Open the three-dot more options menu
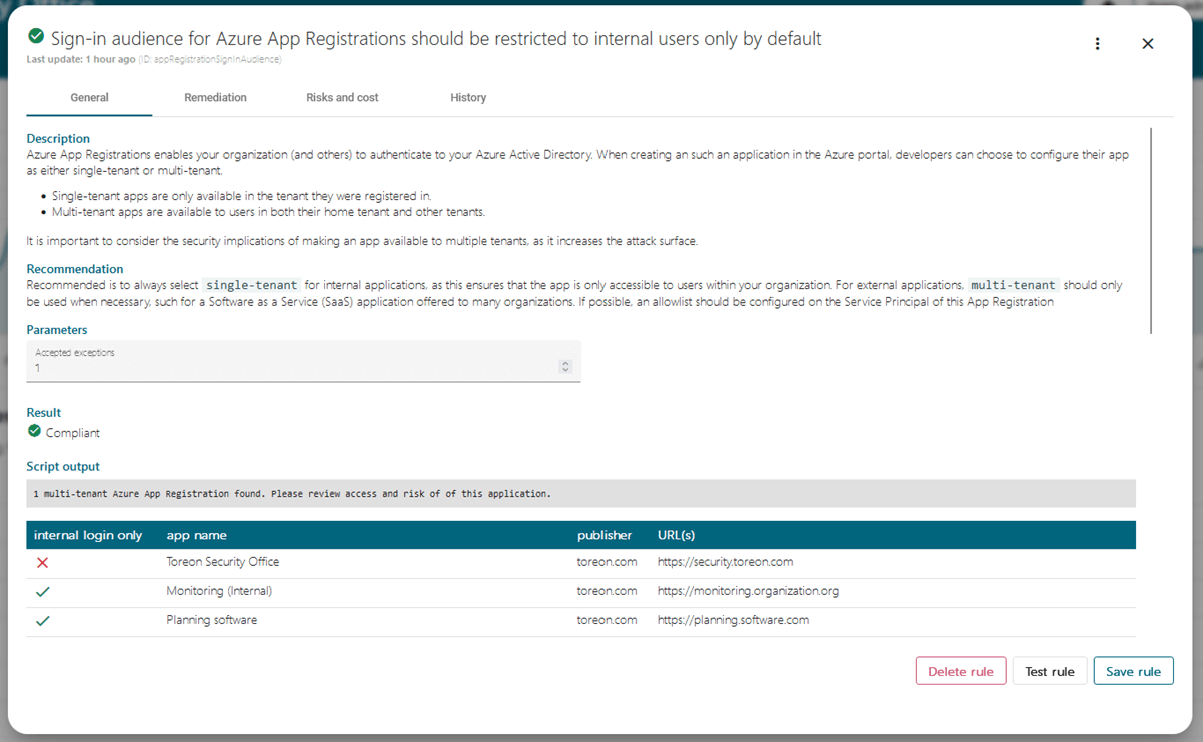 (1097, 44)
